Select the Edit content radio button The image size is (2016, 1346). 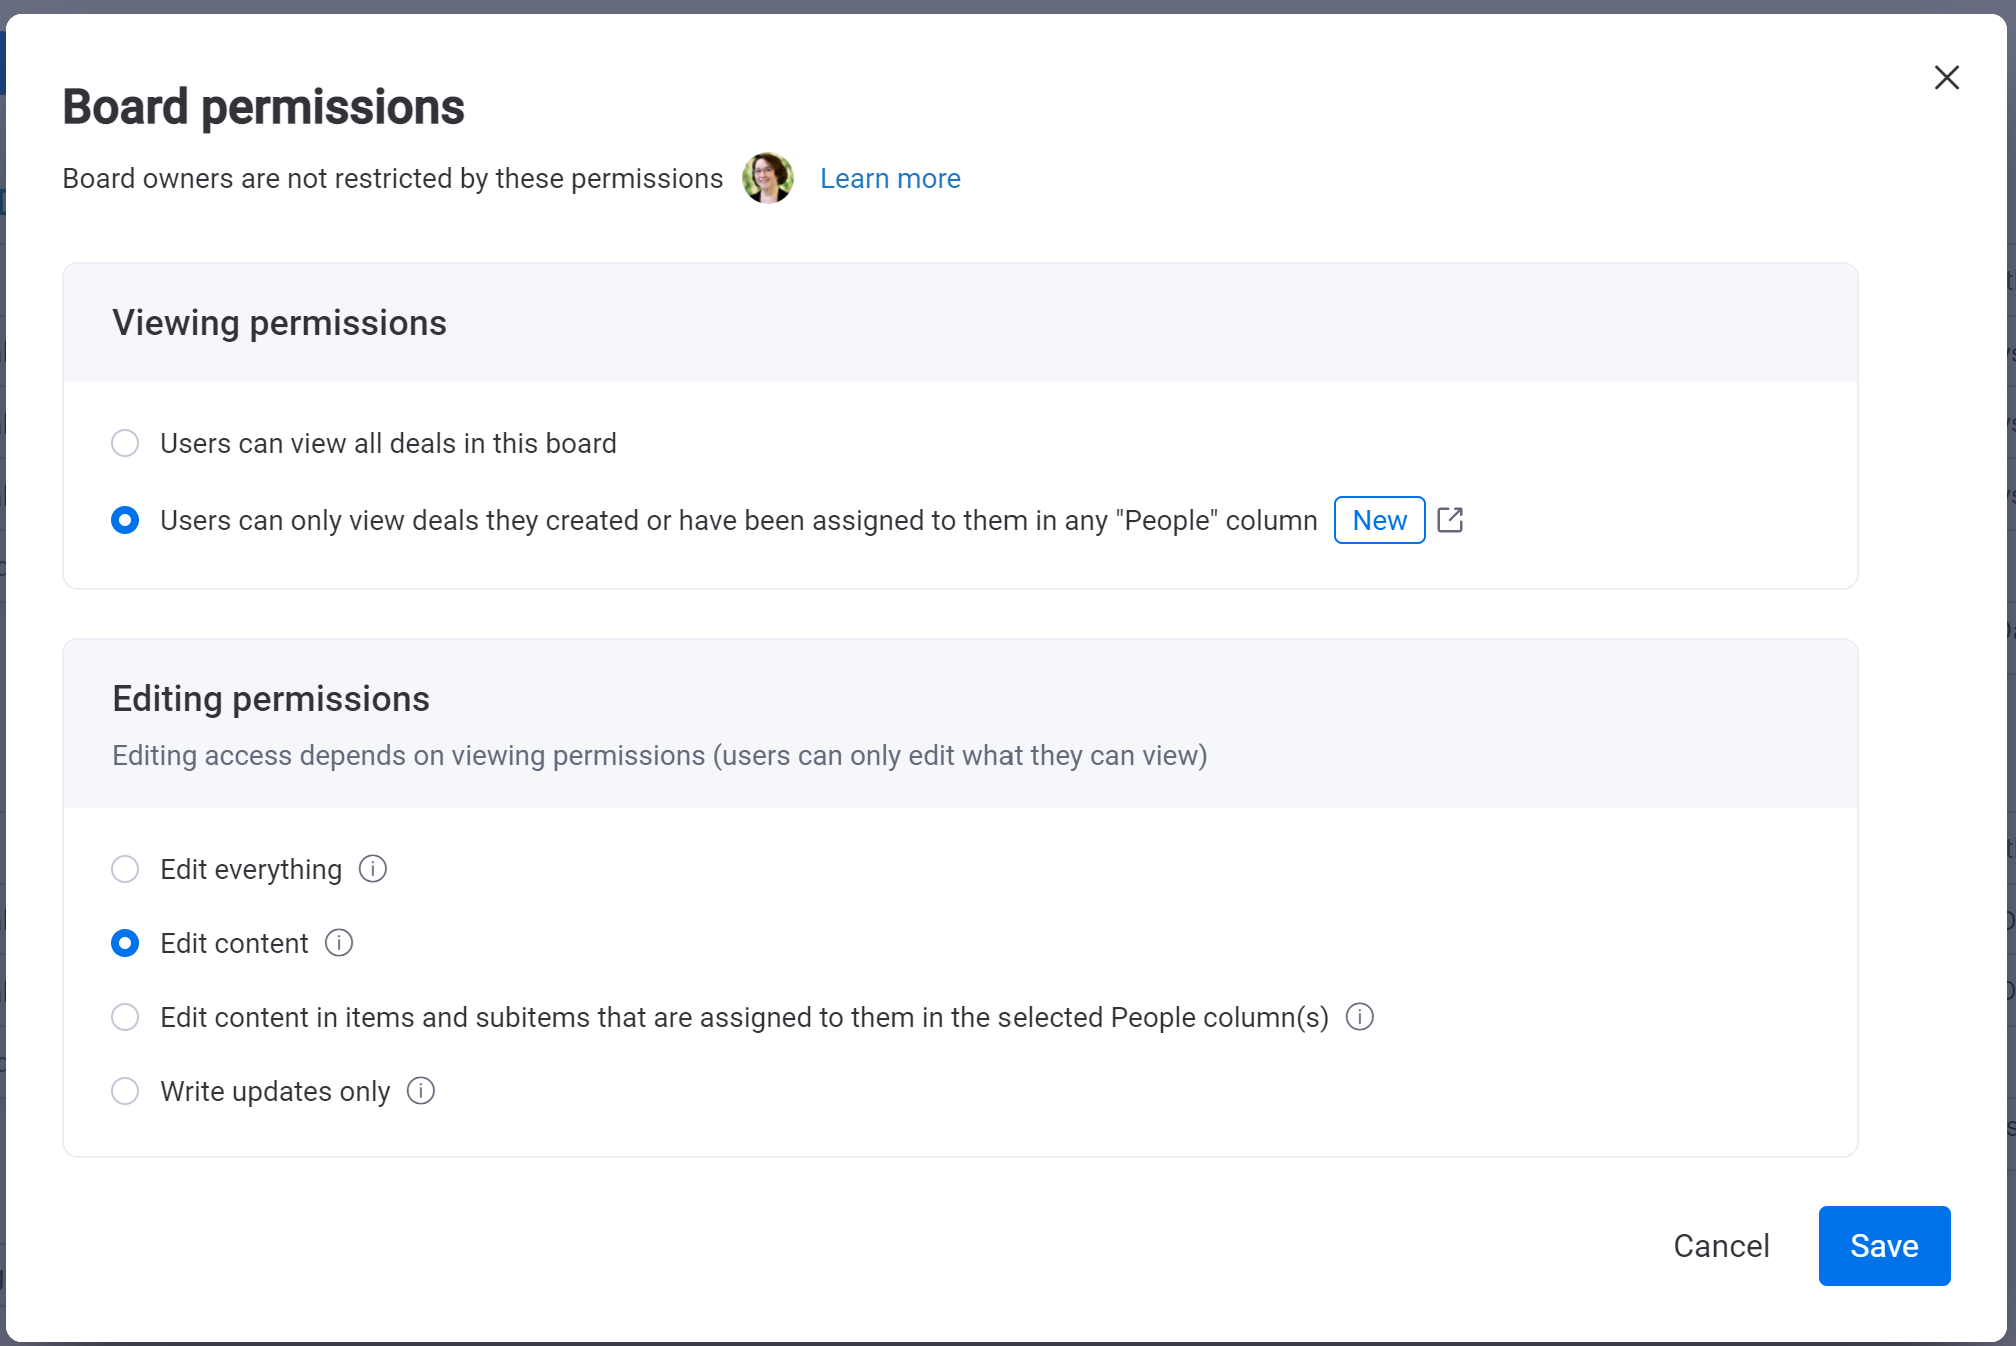click(x=125, y=943)
